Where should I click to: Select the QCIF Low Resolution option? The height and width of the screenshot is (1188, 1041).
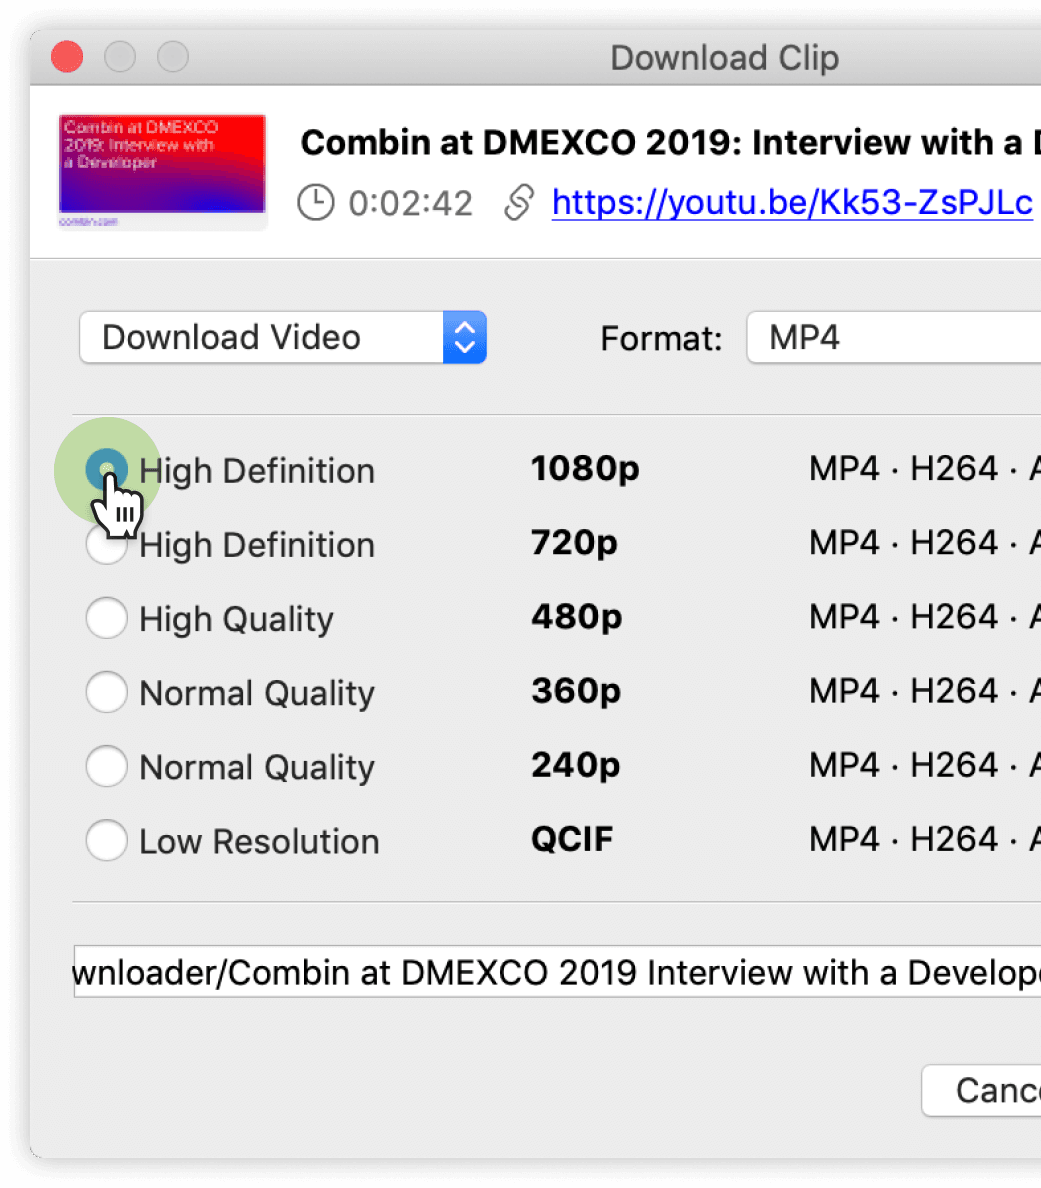106,840
